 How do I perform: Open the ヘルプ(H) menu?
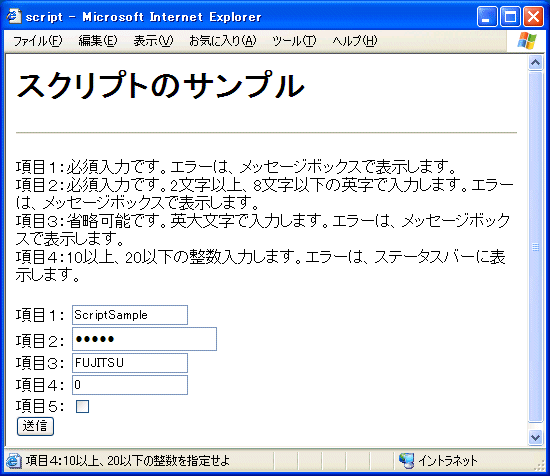tap(355, 41)
